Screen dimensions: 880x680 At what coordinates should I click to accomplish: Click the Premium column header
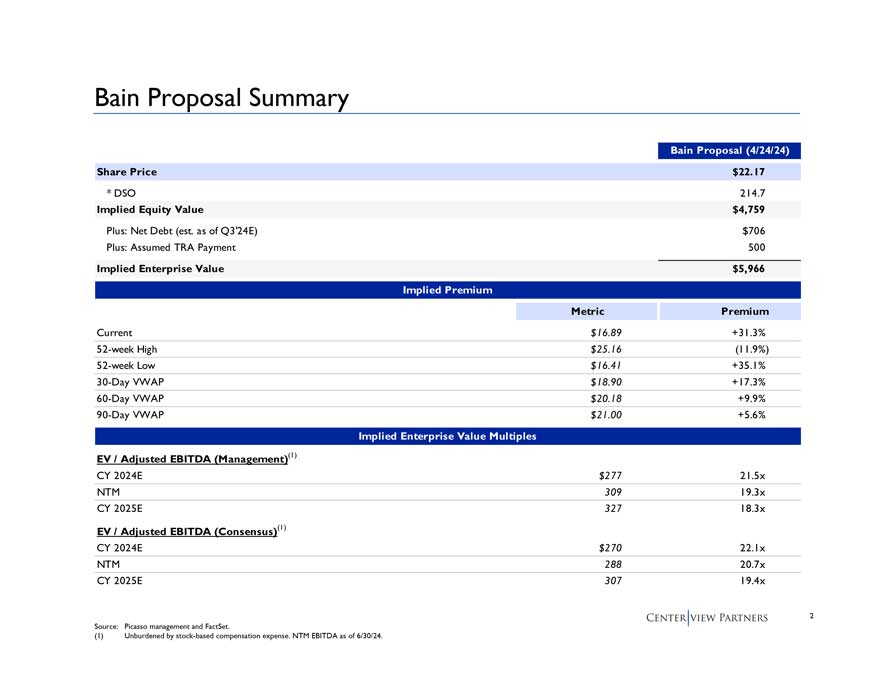tap(742, 311)
